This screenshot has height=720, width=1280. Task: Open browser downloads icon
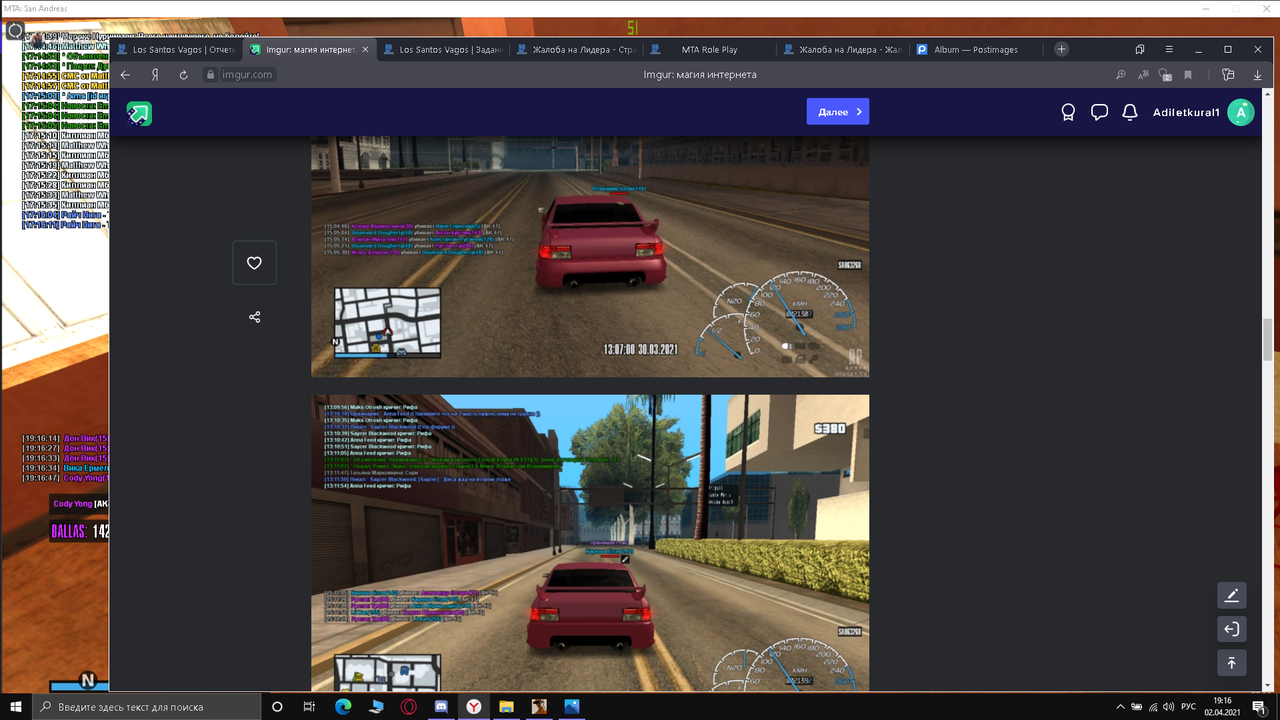pyautogui.click(x=1258, y=75)
